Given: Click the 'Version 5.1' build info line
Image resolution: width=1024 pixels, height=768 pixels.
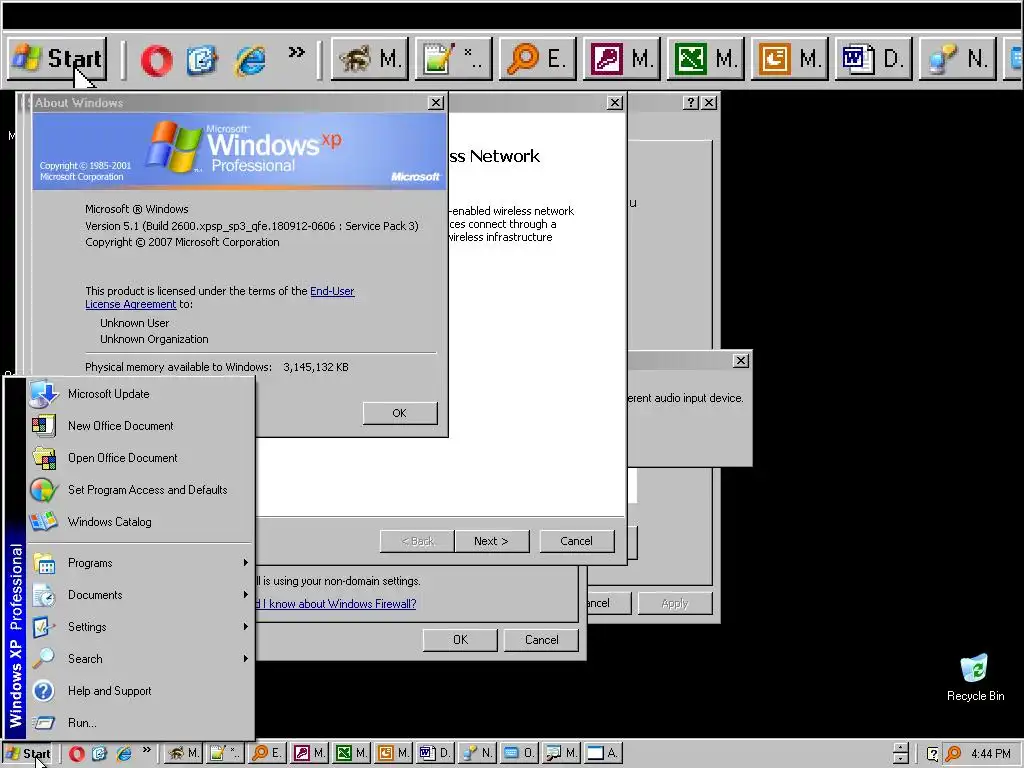Looking at the screenshot, I should point(251,226).
